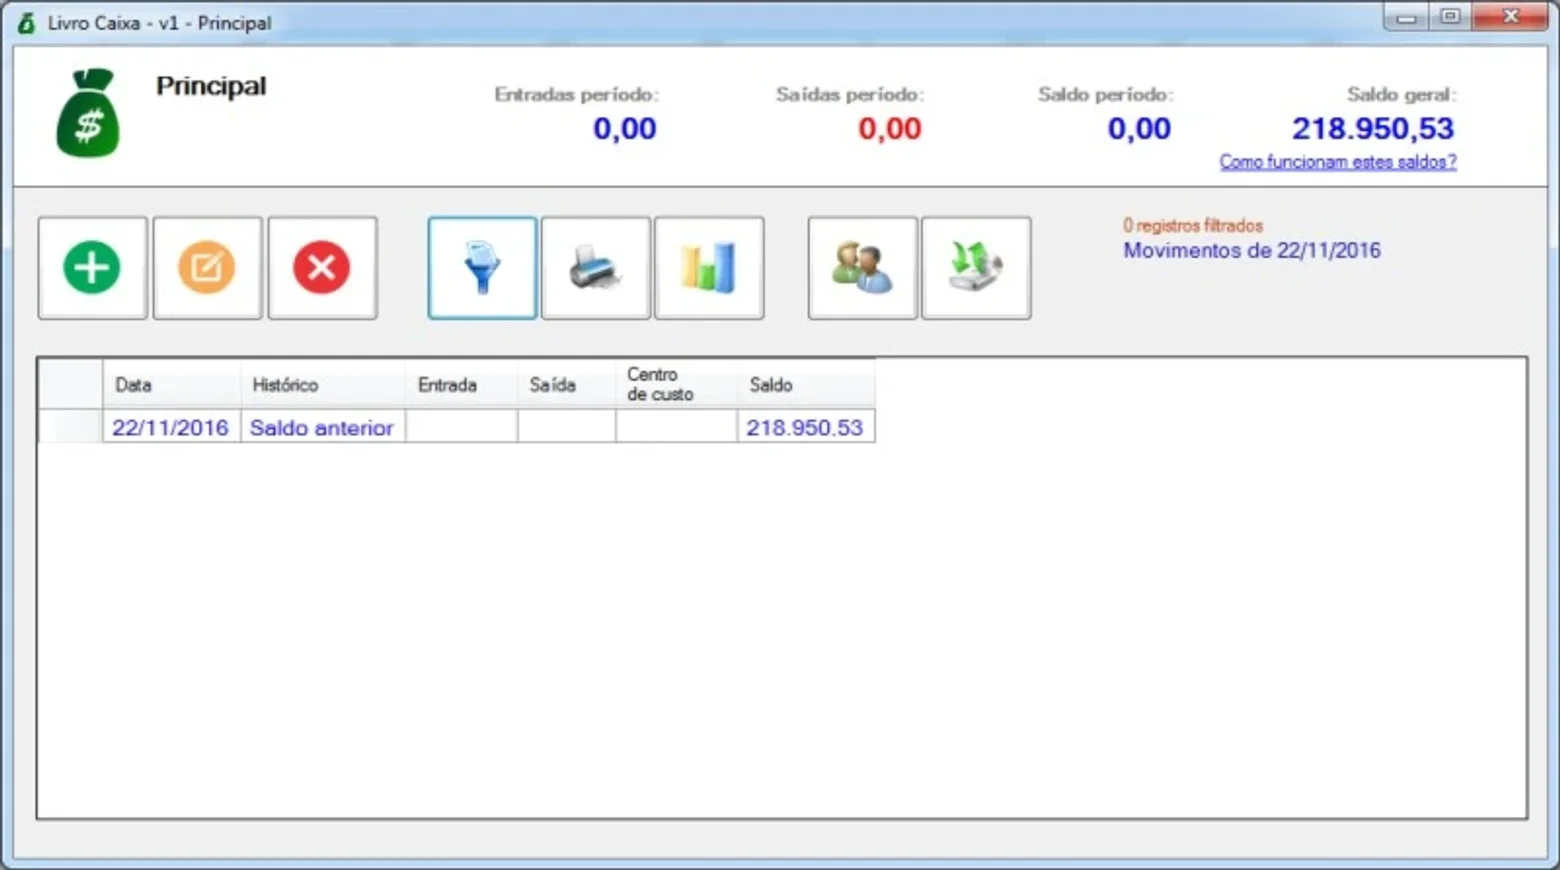Image resolution: width=1560 pixels, height=870 pixels.
Task: Click the empty Entrada cell in Saldo anterior row
Action: (461, 427)
